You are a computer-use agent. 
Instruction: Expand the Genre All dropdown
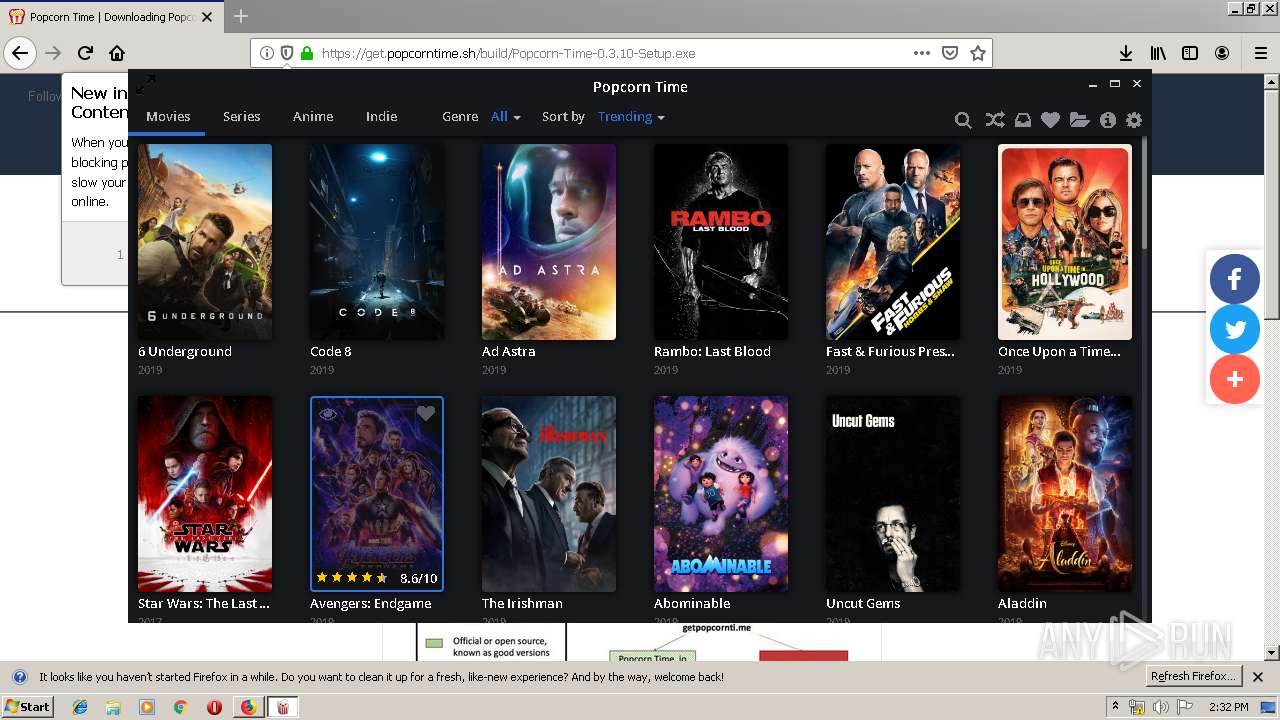[506, 116]
